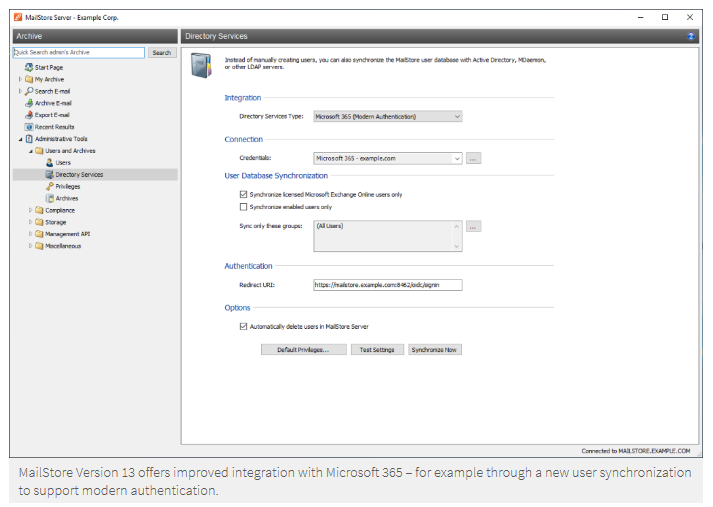This screenshot has height=507, width=713.
Task: Click the Export E-mail icon
Action: click(29, 115)
